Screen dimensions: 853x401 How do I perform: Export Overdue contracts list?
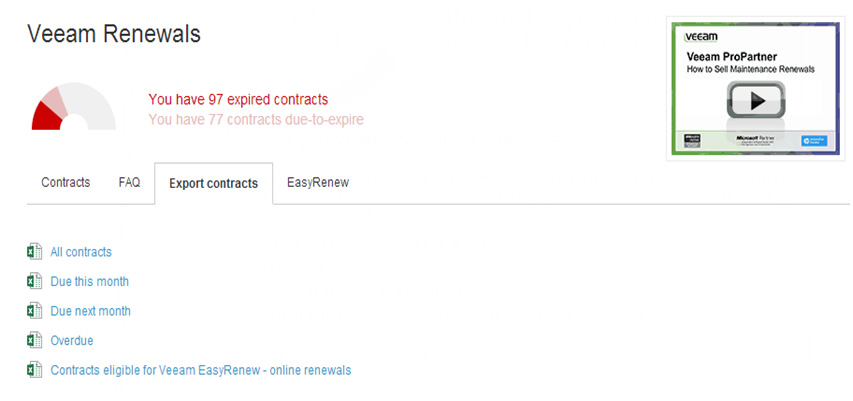pyautogui.click(x=72, y=340)
